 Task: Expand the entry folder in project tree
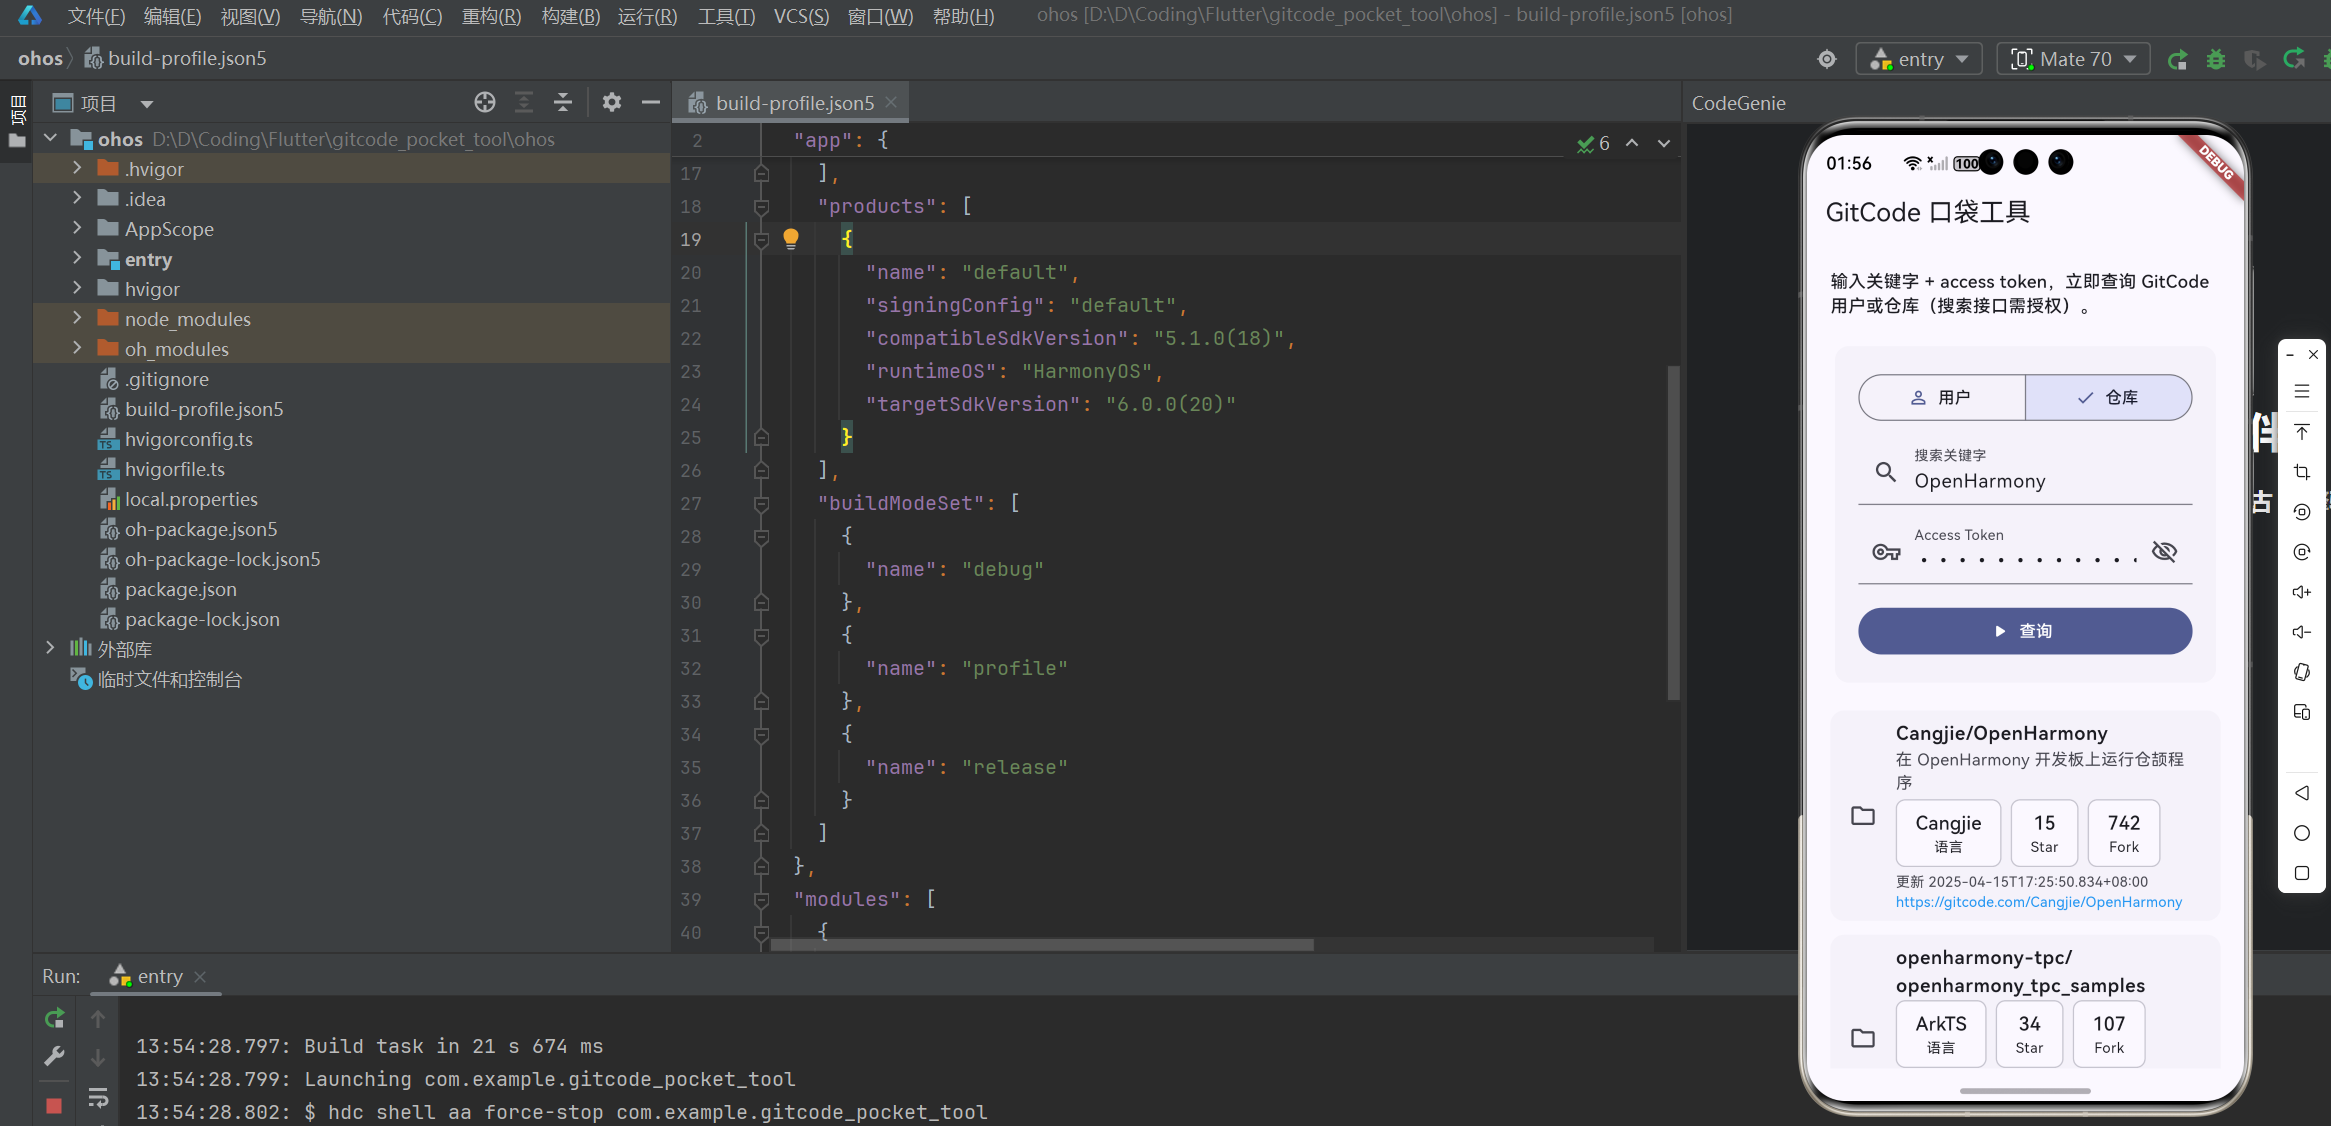[77, 259]
